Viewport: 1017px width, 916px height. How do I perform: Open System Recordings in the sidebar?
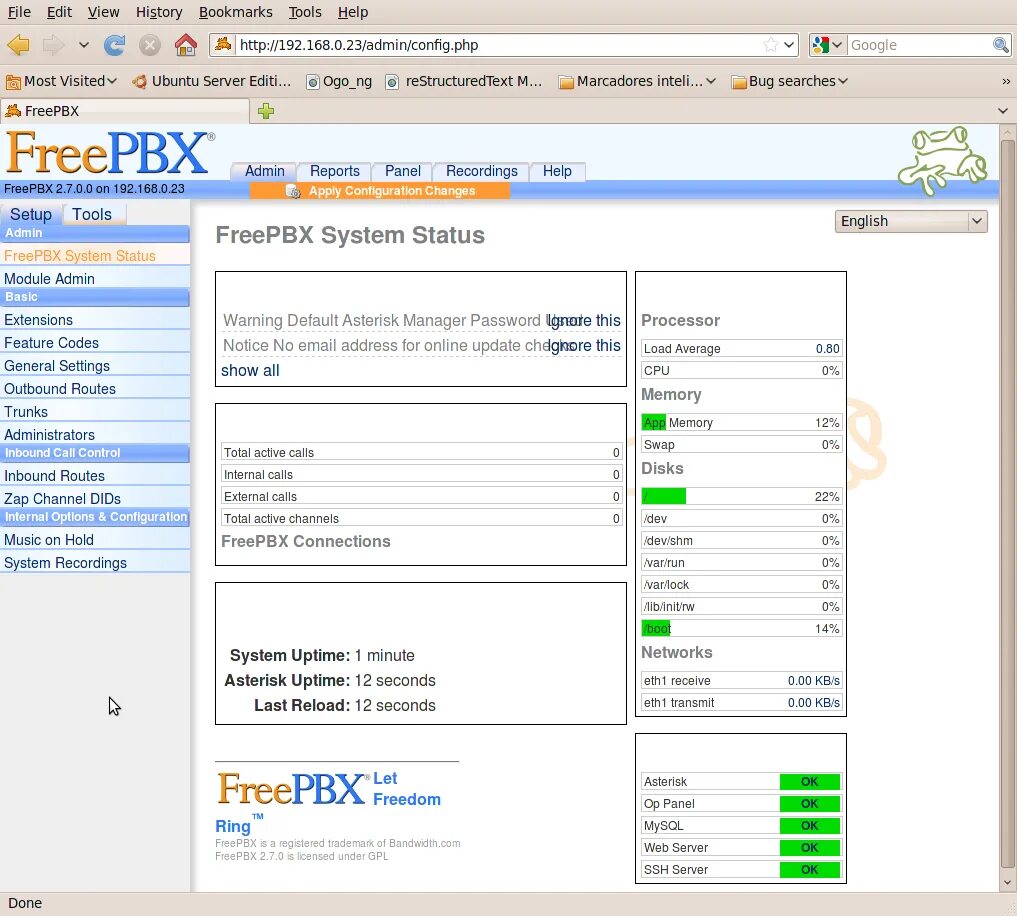point(95,563)
